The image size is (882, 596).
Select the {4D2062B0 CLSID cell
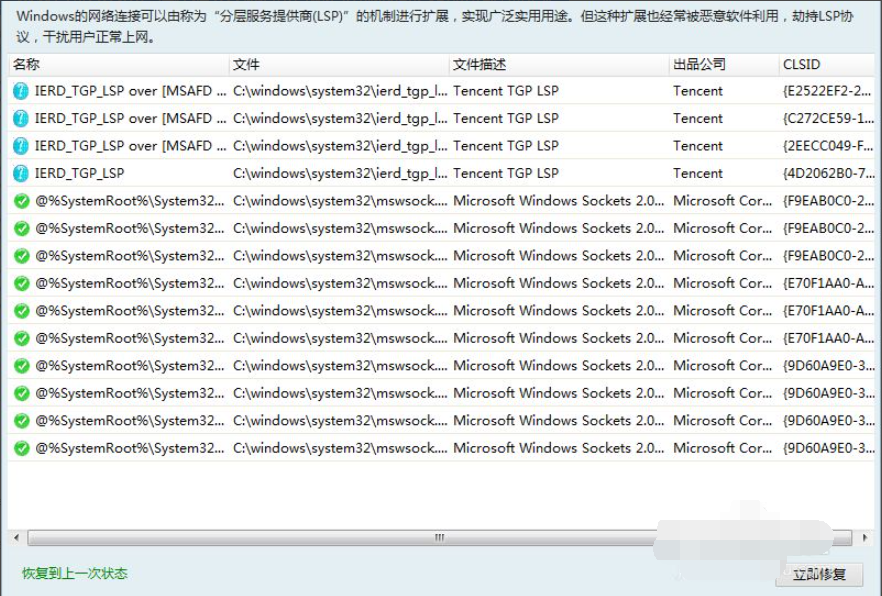pyautogui.click(x=826, y=173)
